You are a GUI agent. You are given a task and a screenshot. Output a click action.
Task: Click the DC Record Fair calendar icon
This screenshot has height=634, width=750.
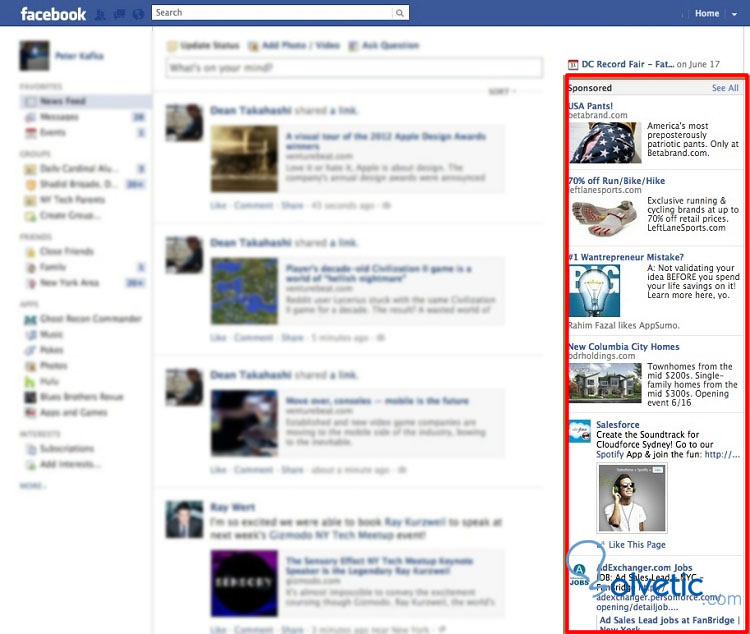pos(573,64)
